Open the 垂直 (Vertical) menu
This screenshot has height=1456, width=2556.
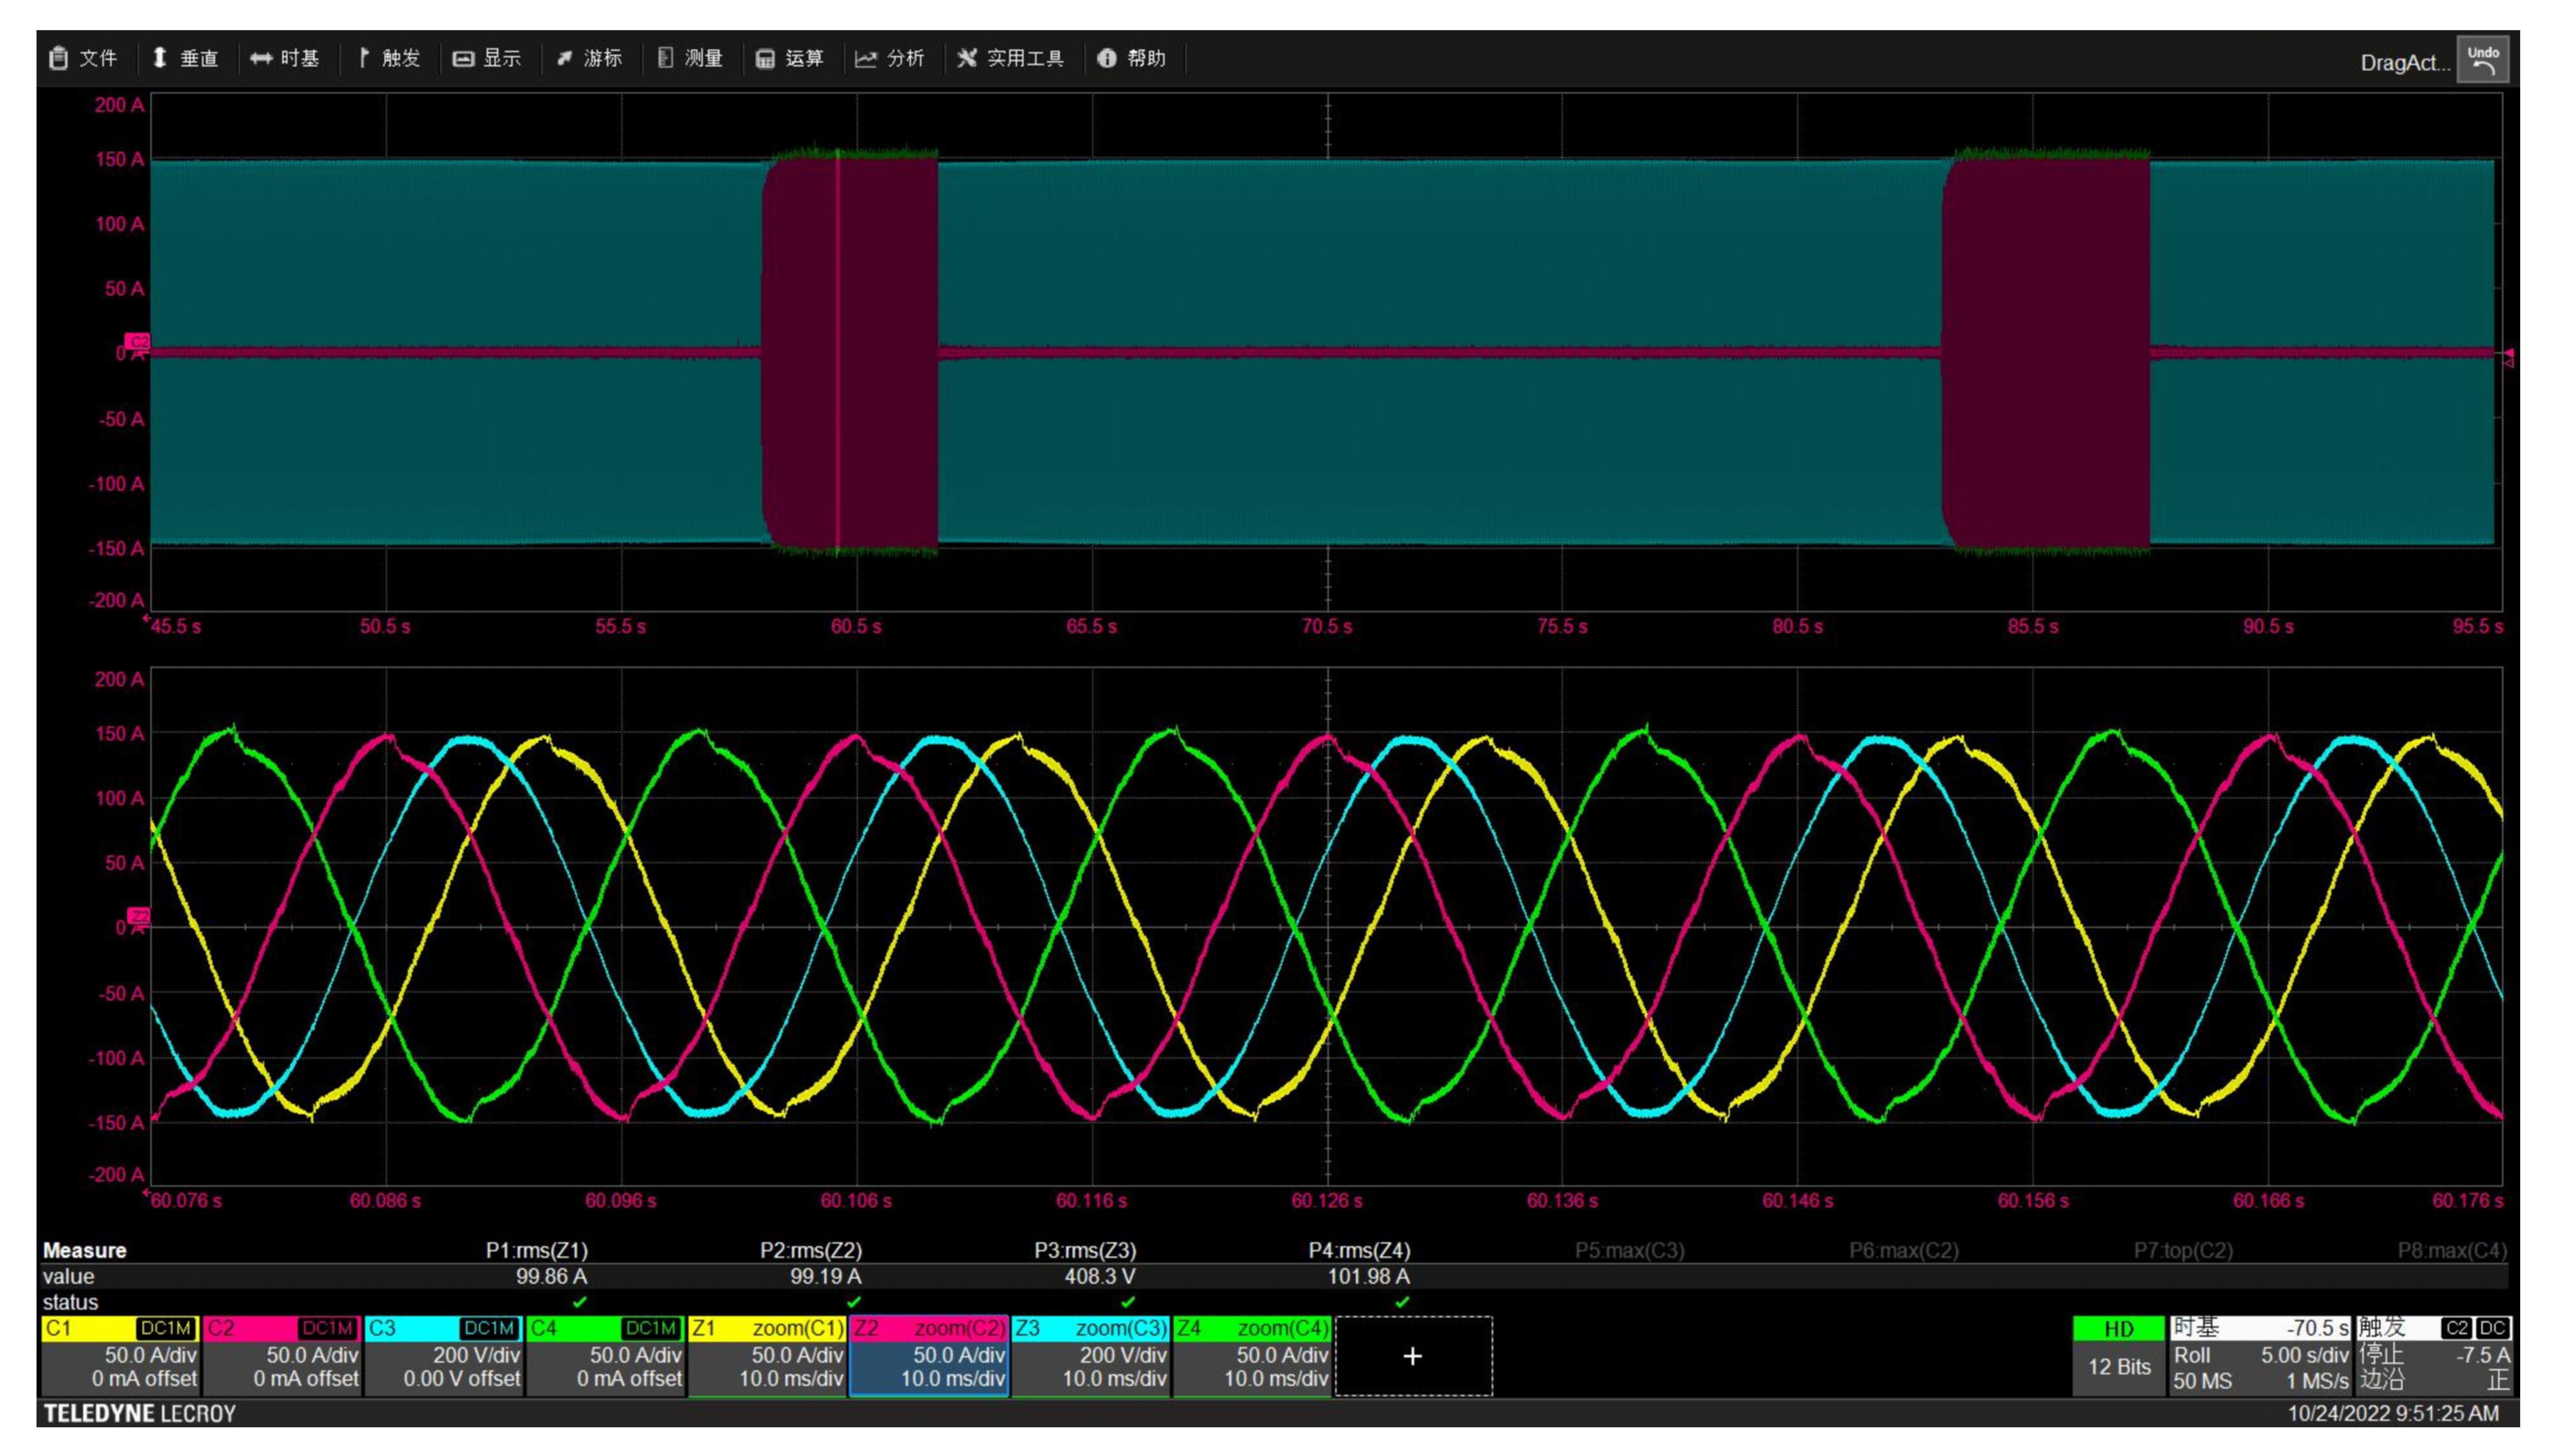[185, 58]
